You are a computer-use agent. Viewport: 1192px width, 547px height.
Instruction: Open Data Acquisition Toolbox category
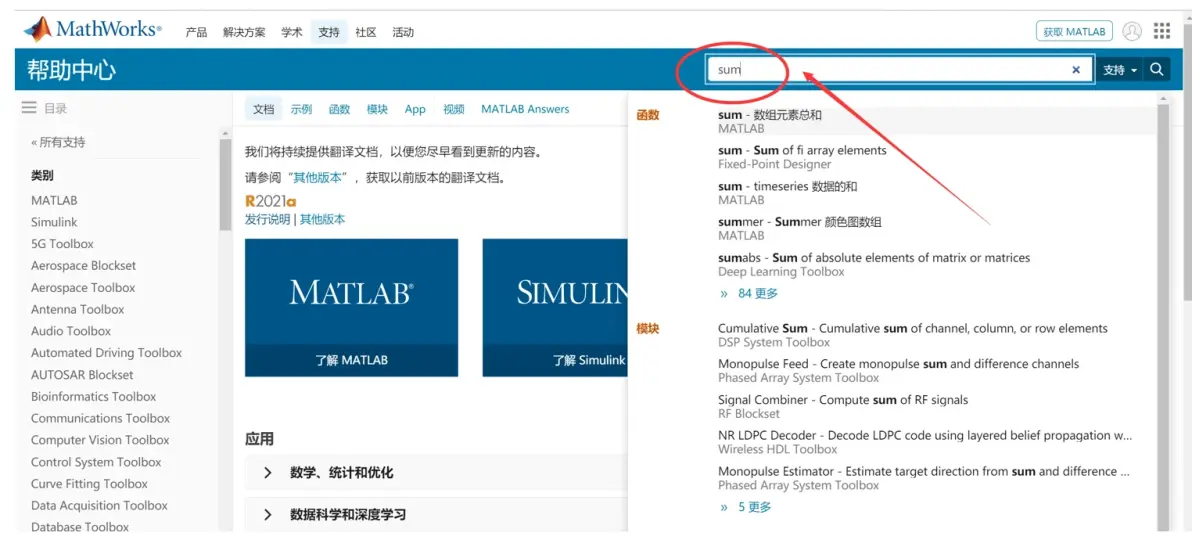(x=99, y=505)
